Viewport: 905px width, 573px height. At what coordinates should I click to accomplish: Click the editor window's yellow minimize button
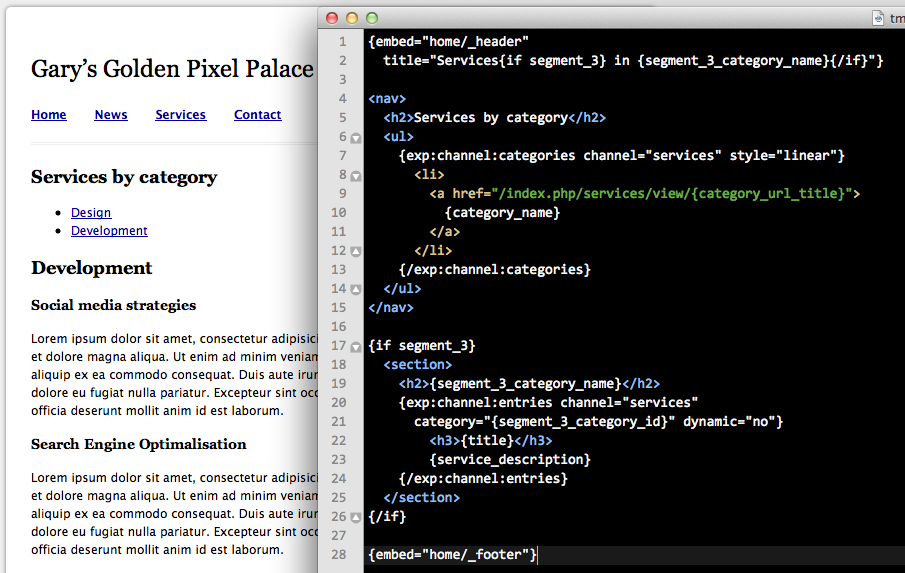click(x=352, y=18)
